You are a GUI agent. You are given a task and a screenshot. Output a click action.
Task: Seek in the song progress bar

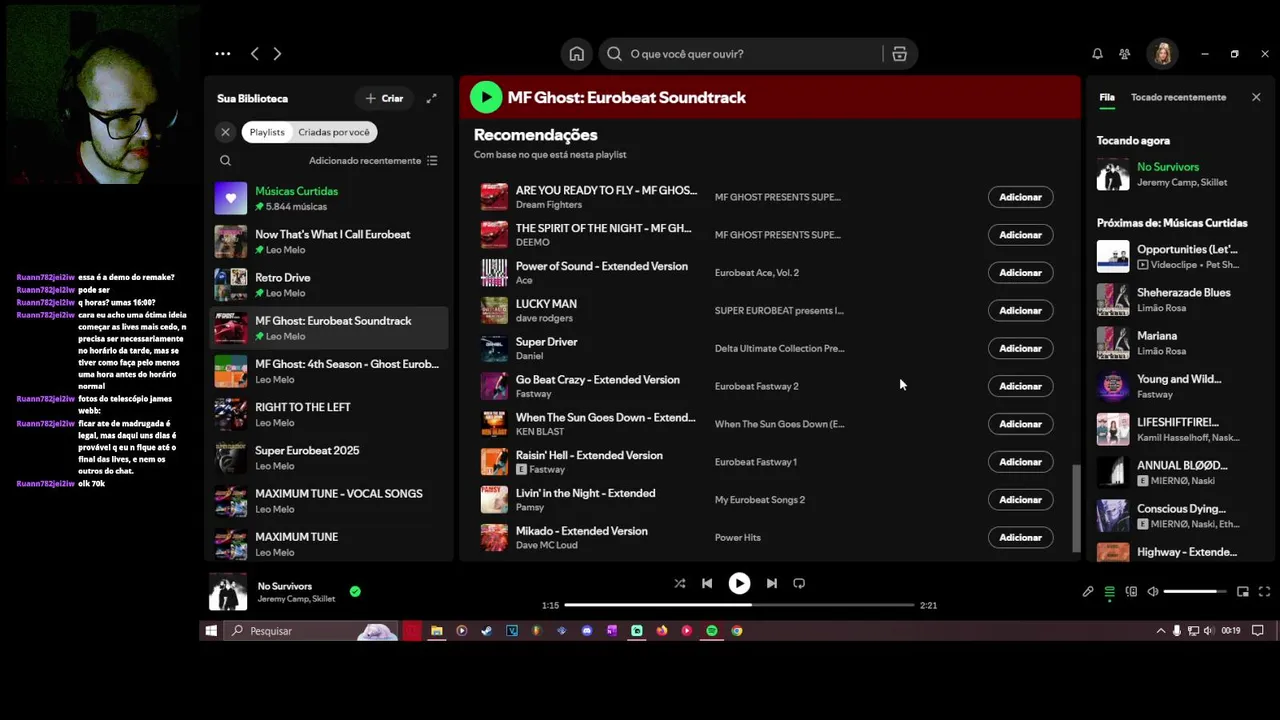[x=739, y=605]
